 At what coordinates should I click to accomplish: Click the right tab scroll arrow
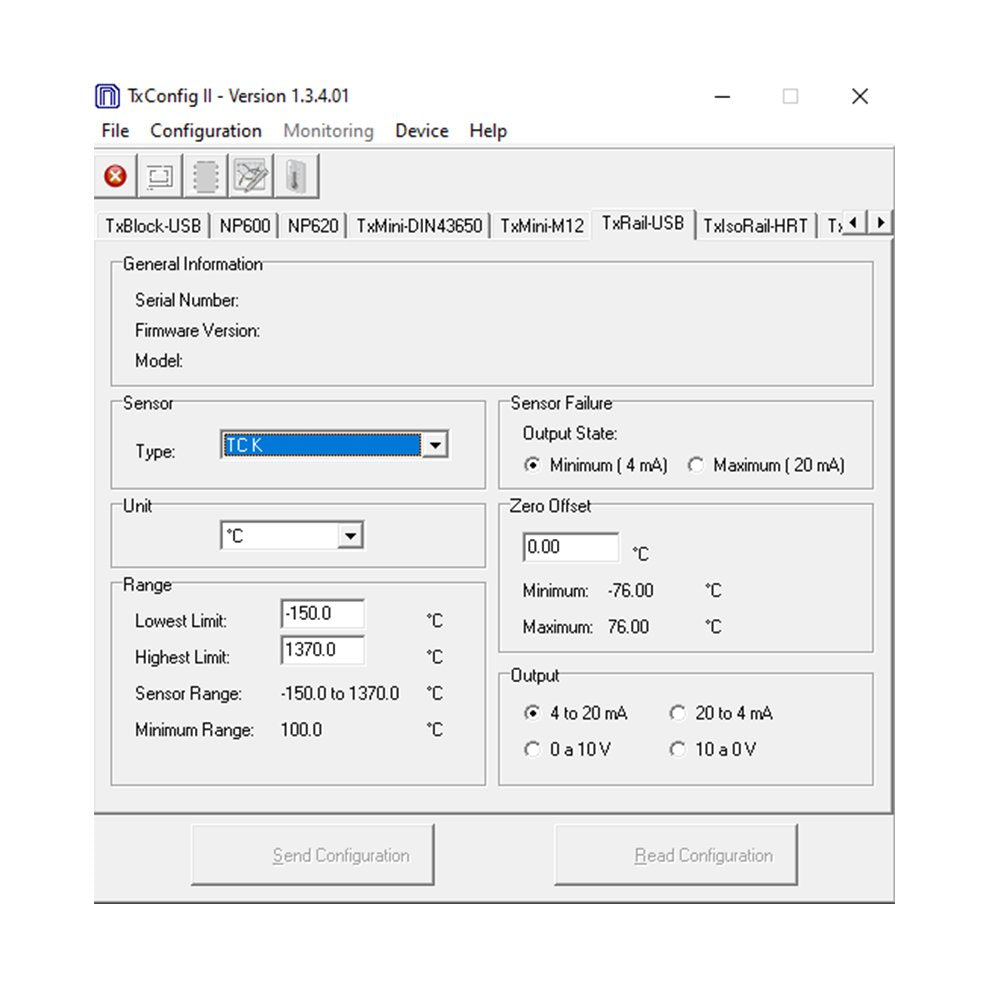pos(879,223)
